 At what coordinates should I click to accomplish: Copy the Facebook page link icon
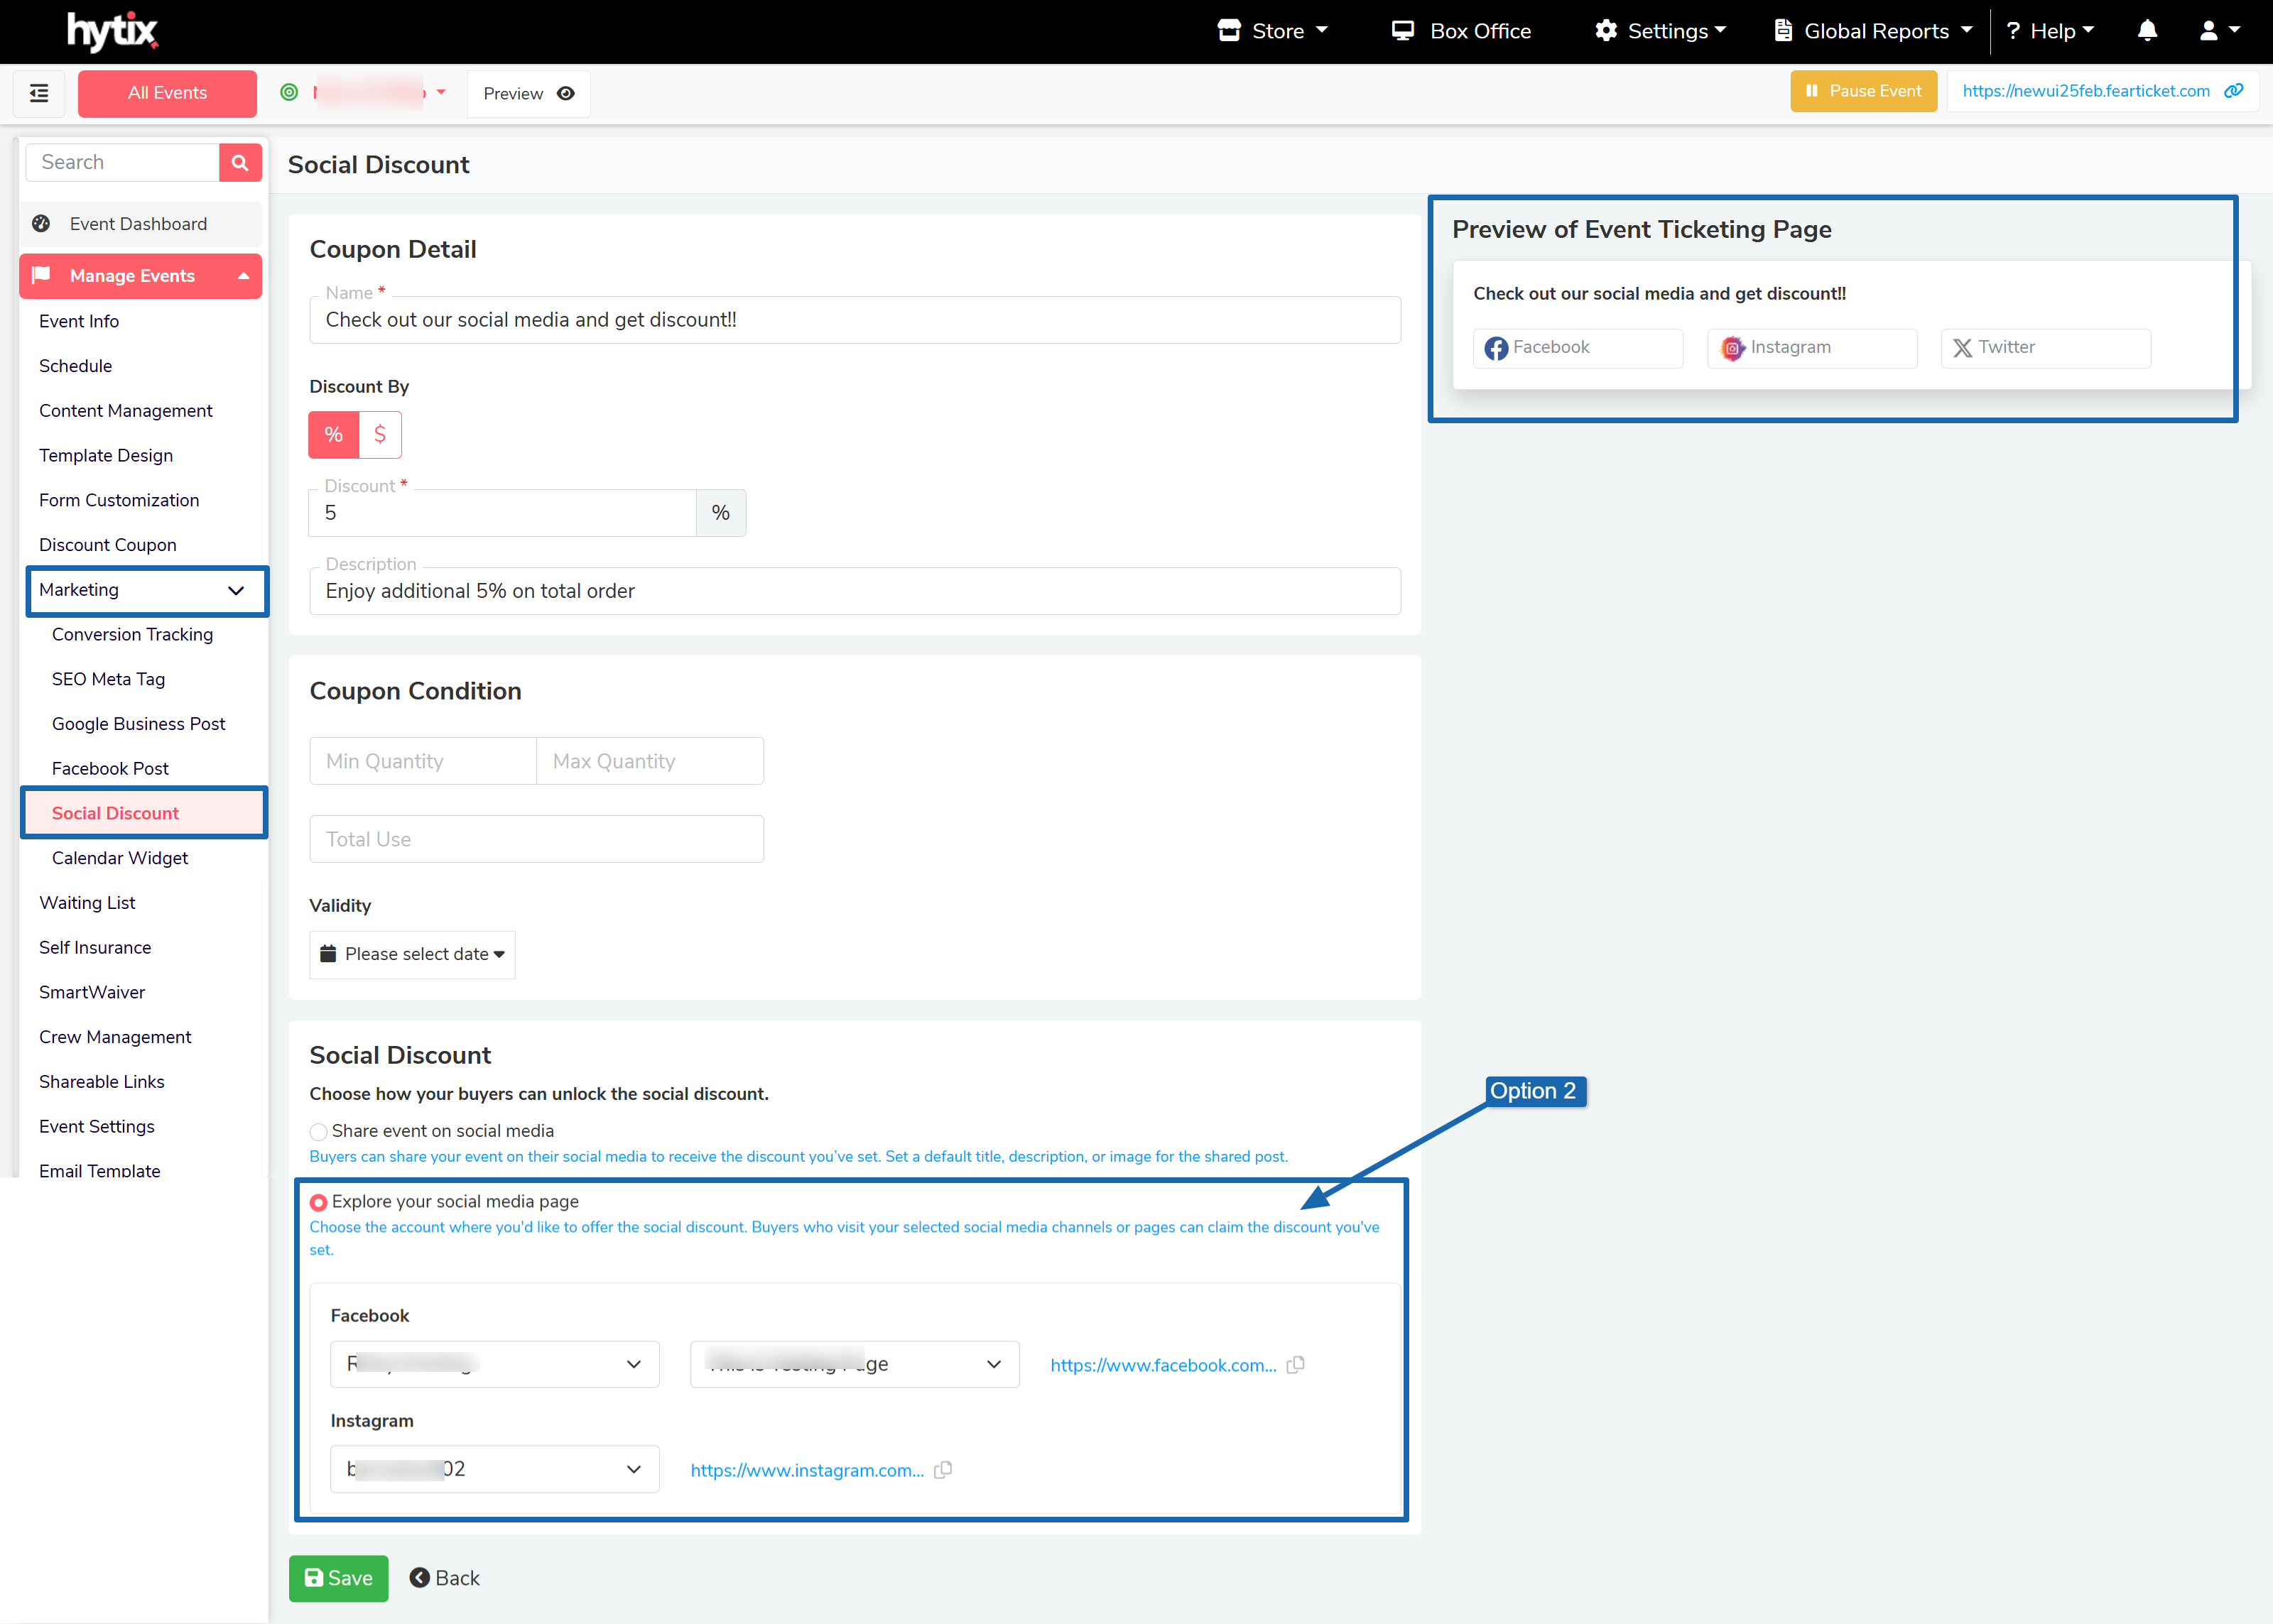tap(1296, 1365)
